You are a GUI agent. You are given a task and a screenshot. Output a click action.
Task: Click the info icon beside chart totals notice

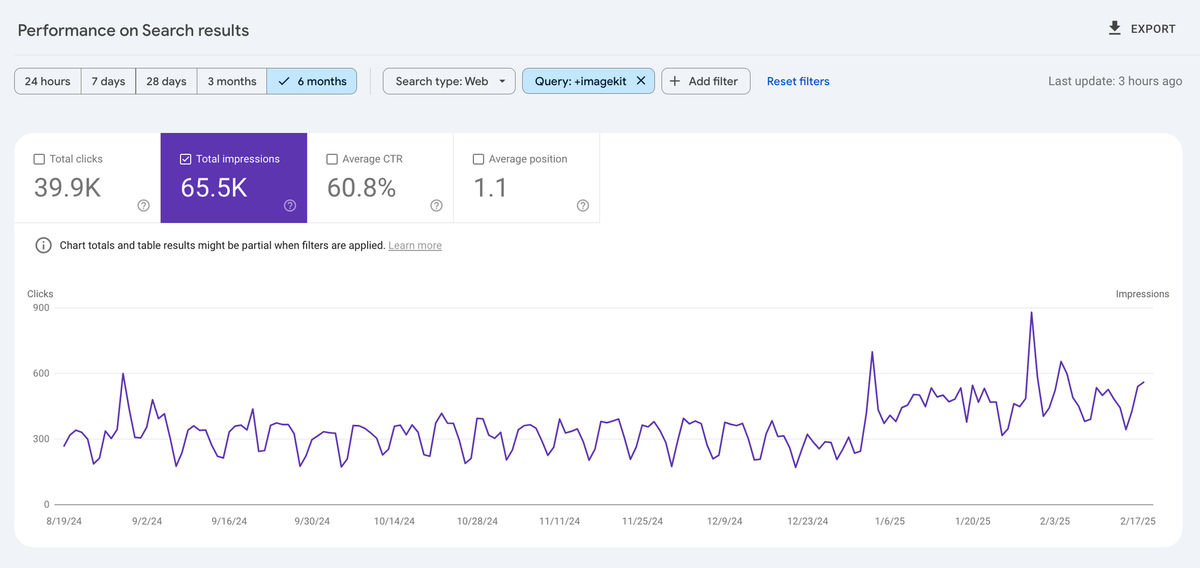pos(44,245)
